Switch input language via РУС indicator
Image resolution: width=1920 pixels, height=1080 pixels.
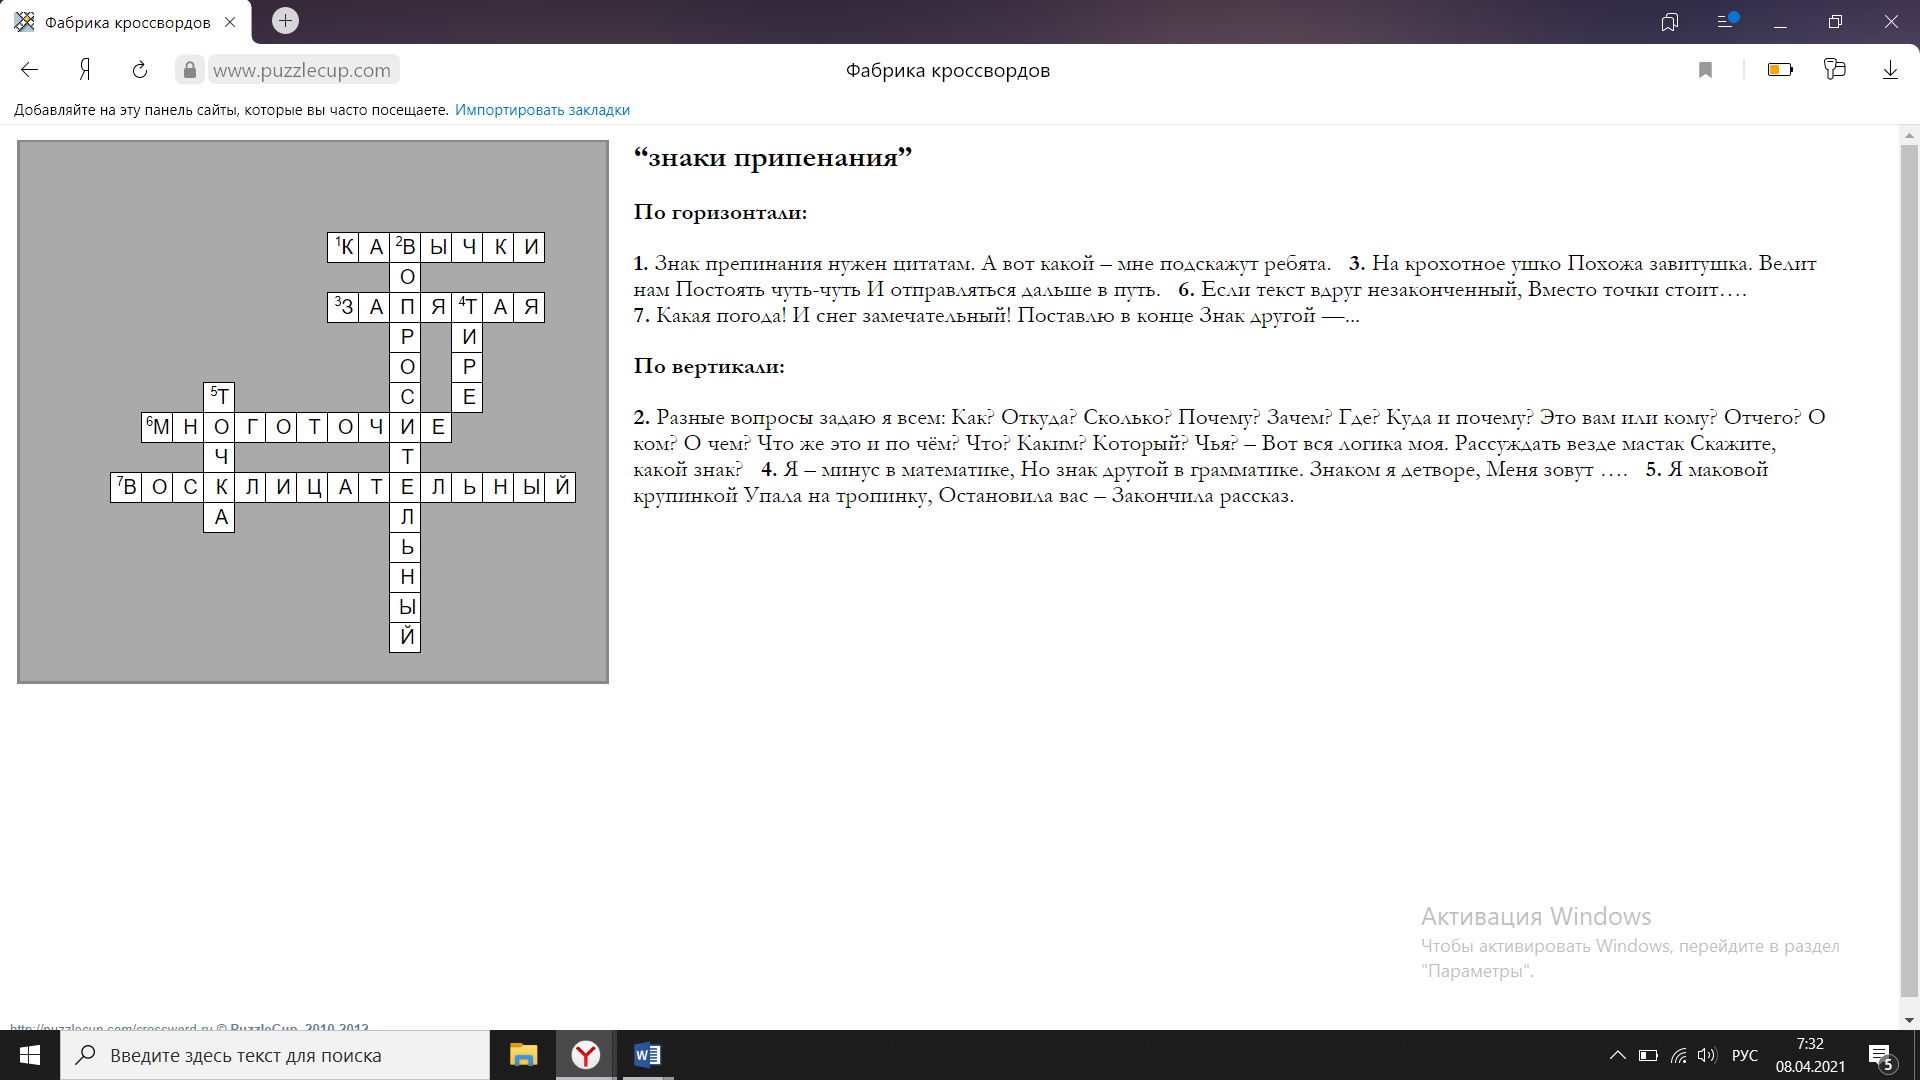1744,1055
